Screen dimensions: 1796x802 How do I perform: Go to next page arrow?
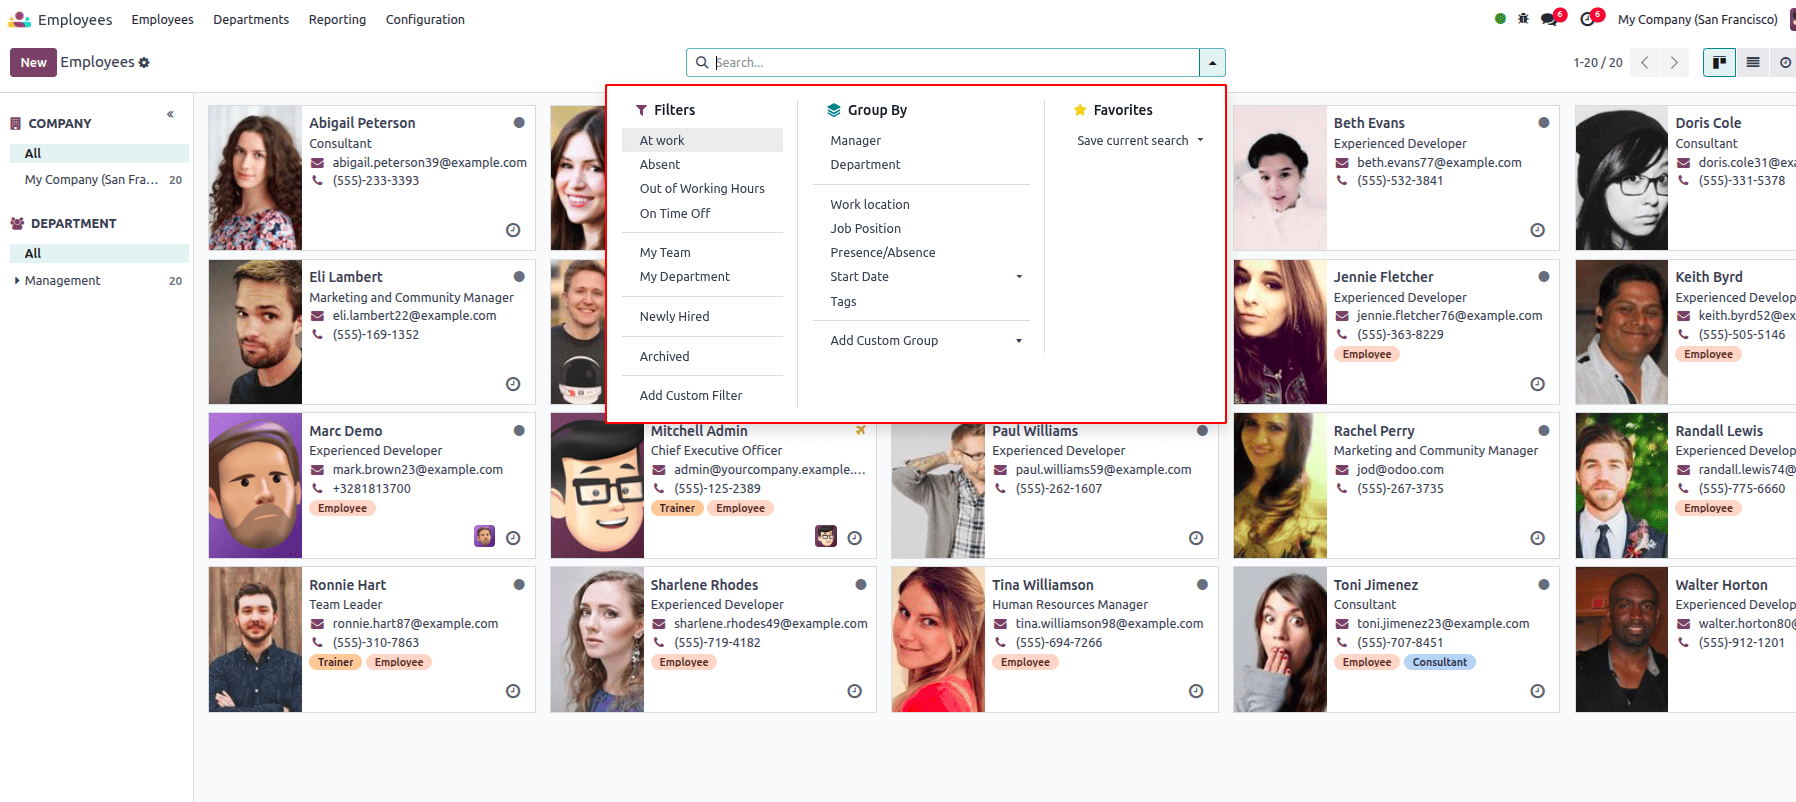point(1674,62)
